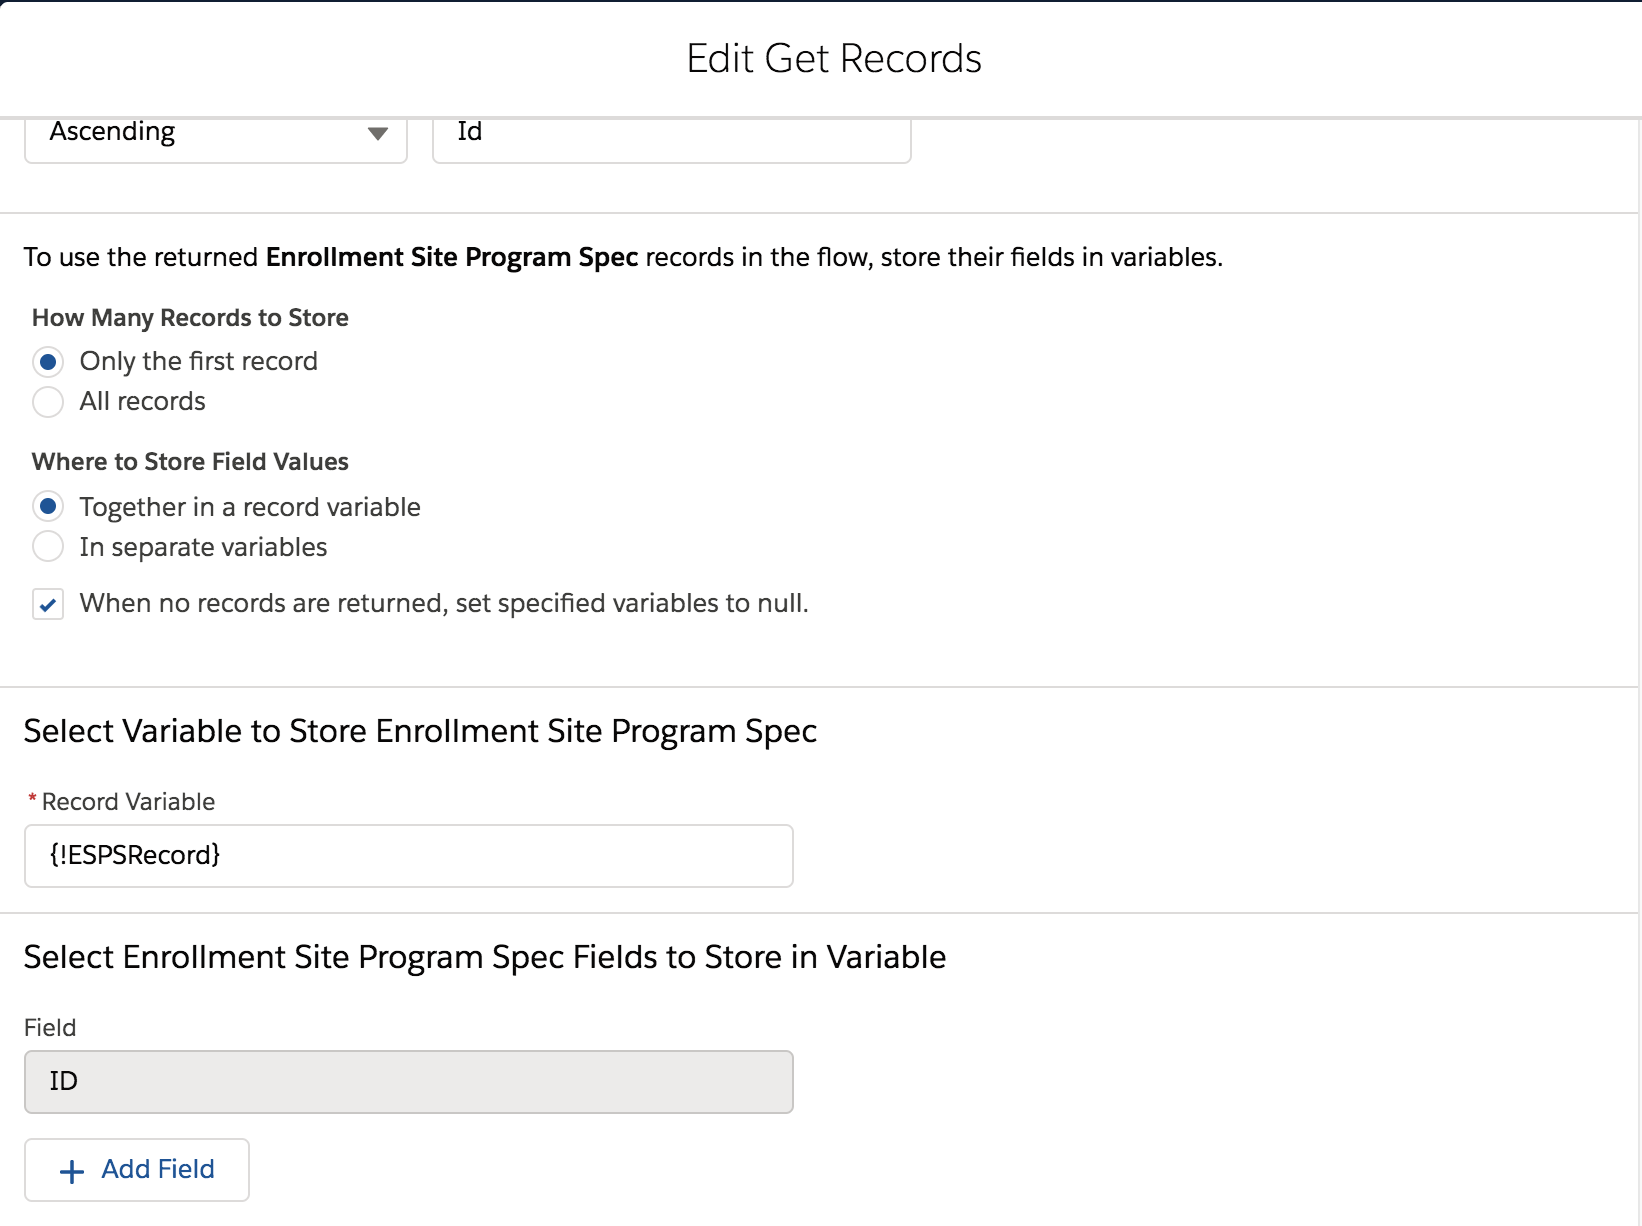Click the 'Where to Store Field Values' label
This screenshot has height=1226, width=1642.
190,462
